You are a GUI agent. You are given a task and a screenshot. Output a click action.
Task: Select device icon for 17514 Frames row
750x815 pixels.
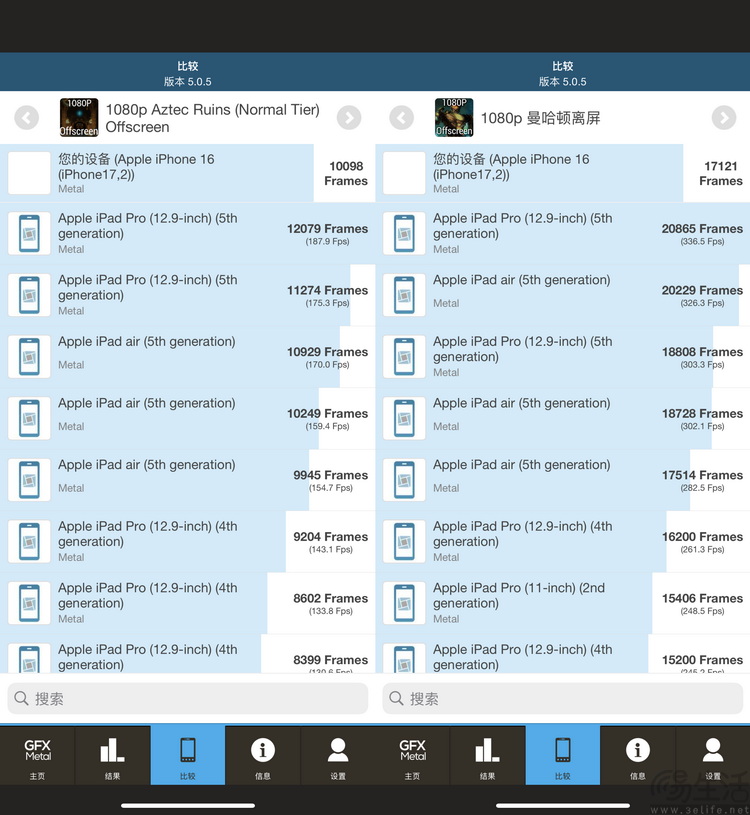404,480
